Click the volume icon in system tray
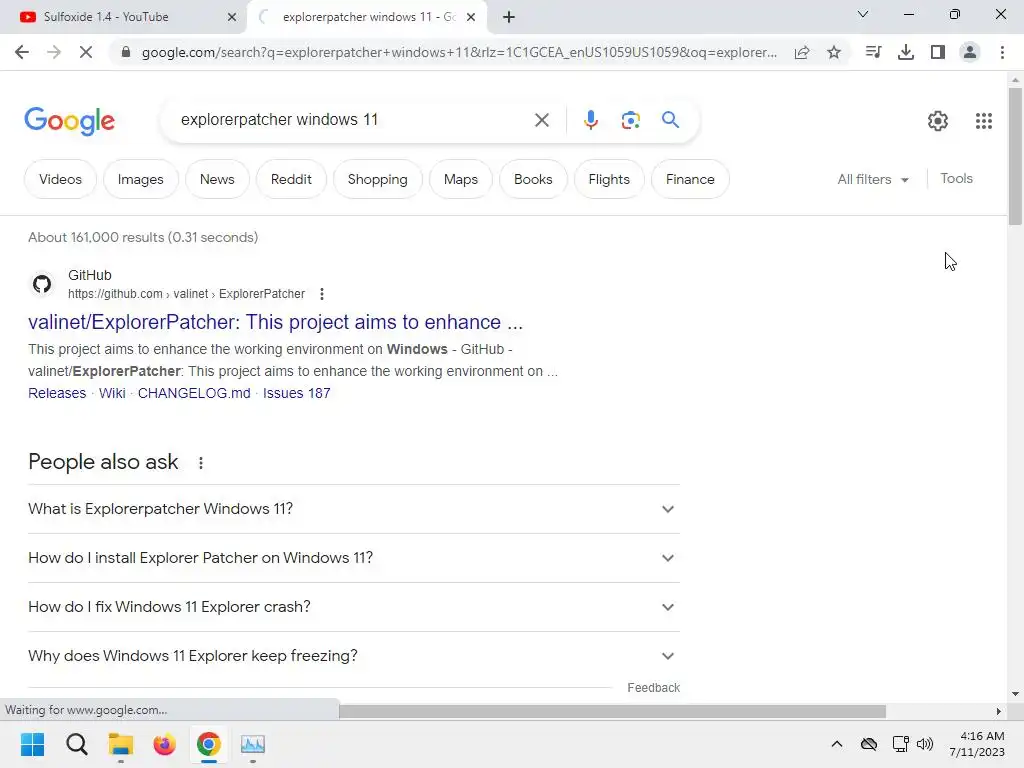Viewport: 1024px width, 768px height. coord(925,744)
